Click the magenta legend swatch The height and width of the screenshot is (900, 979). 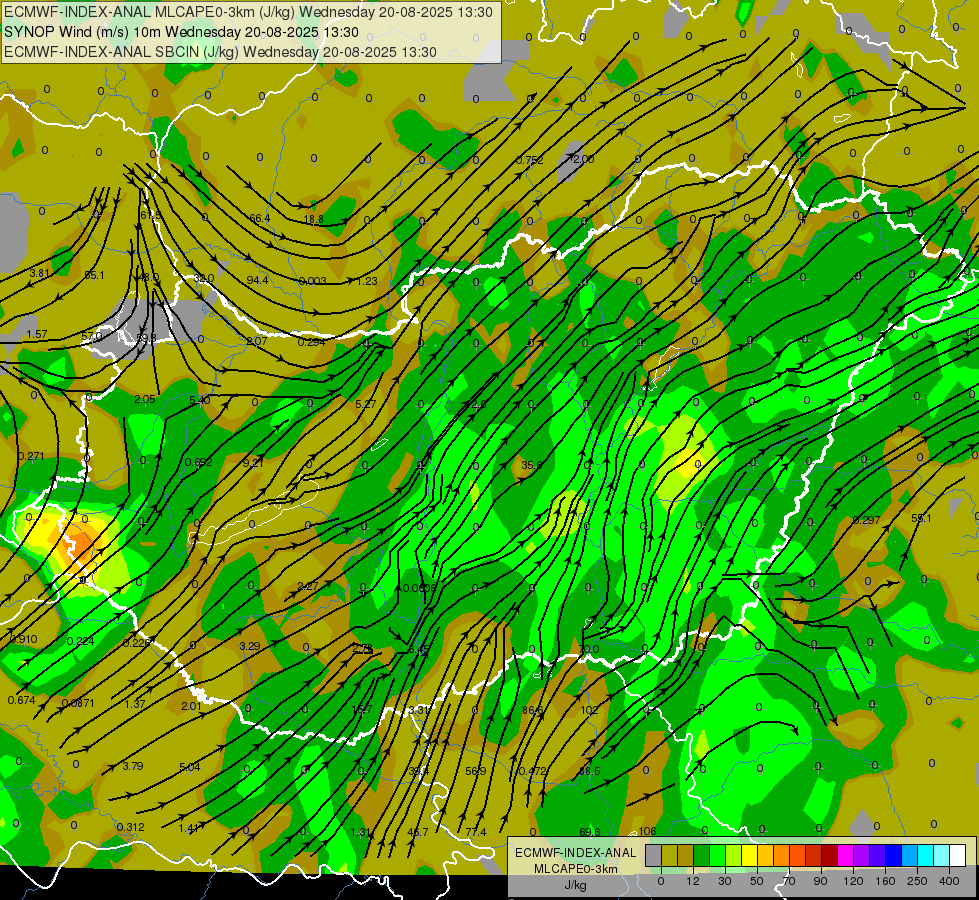click(x=846, y=855)
